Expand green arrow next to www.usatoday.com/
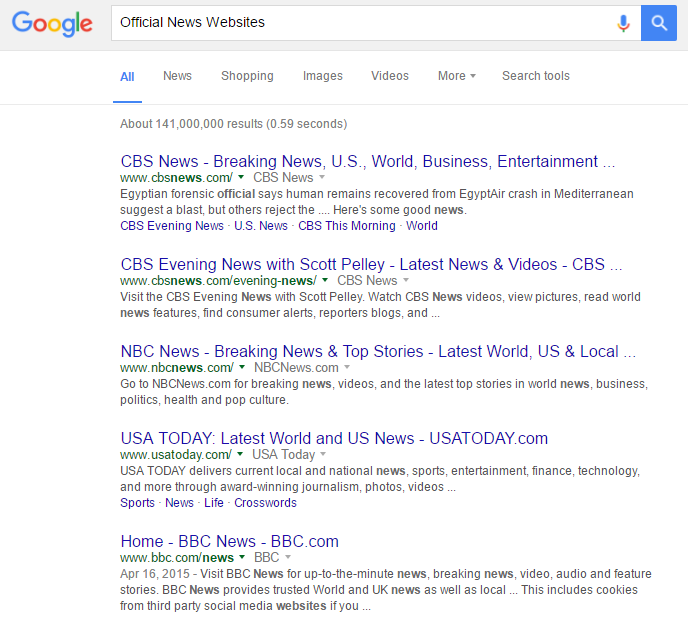The height and width of the screenshot is (622, 688). (240, 454)
